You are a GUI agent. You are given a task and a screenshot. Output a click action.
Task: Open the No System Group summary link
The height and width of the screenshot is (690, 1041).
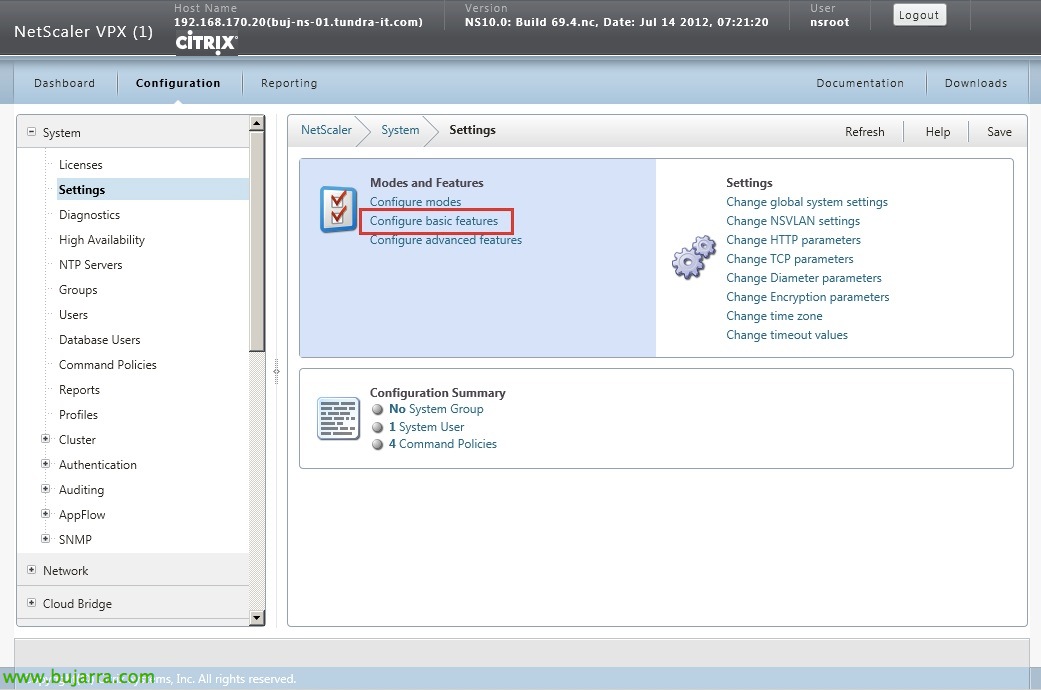(436, 409)
